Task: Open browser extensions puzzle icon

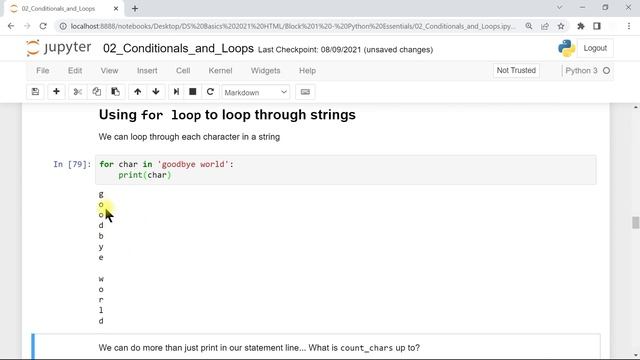Action: pos(581,26)
